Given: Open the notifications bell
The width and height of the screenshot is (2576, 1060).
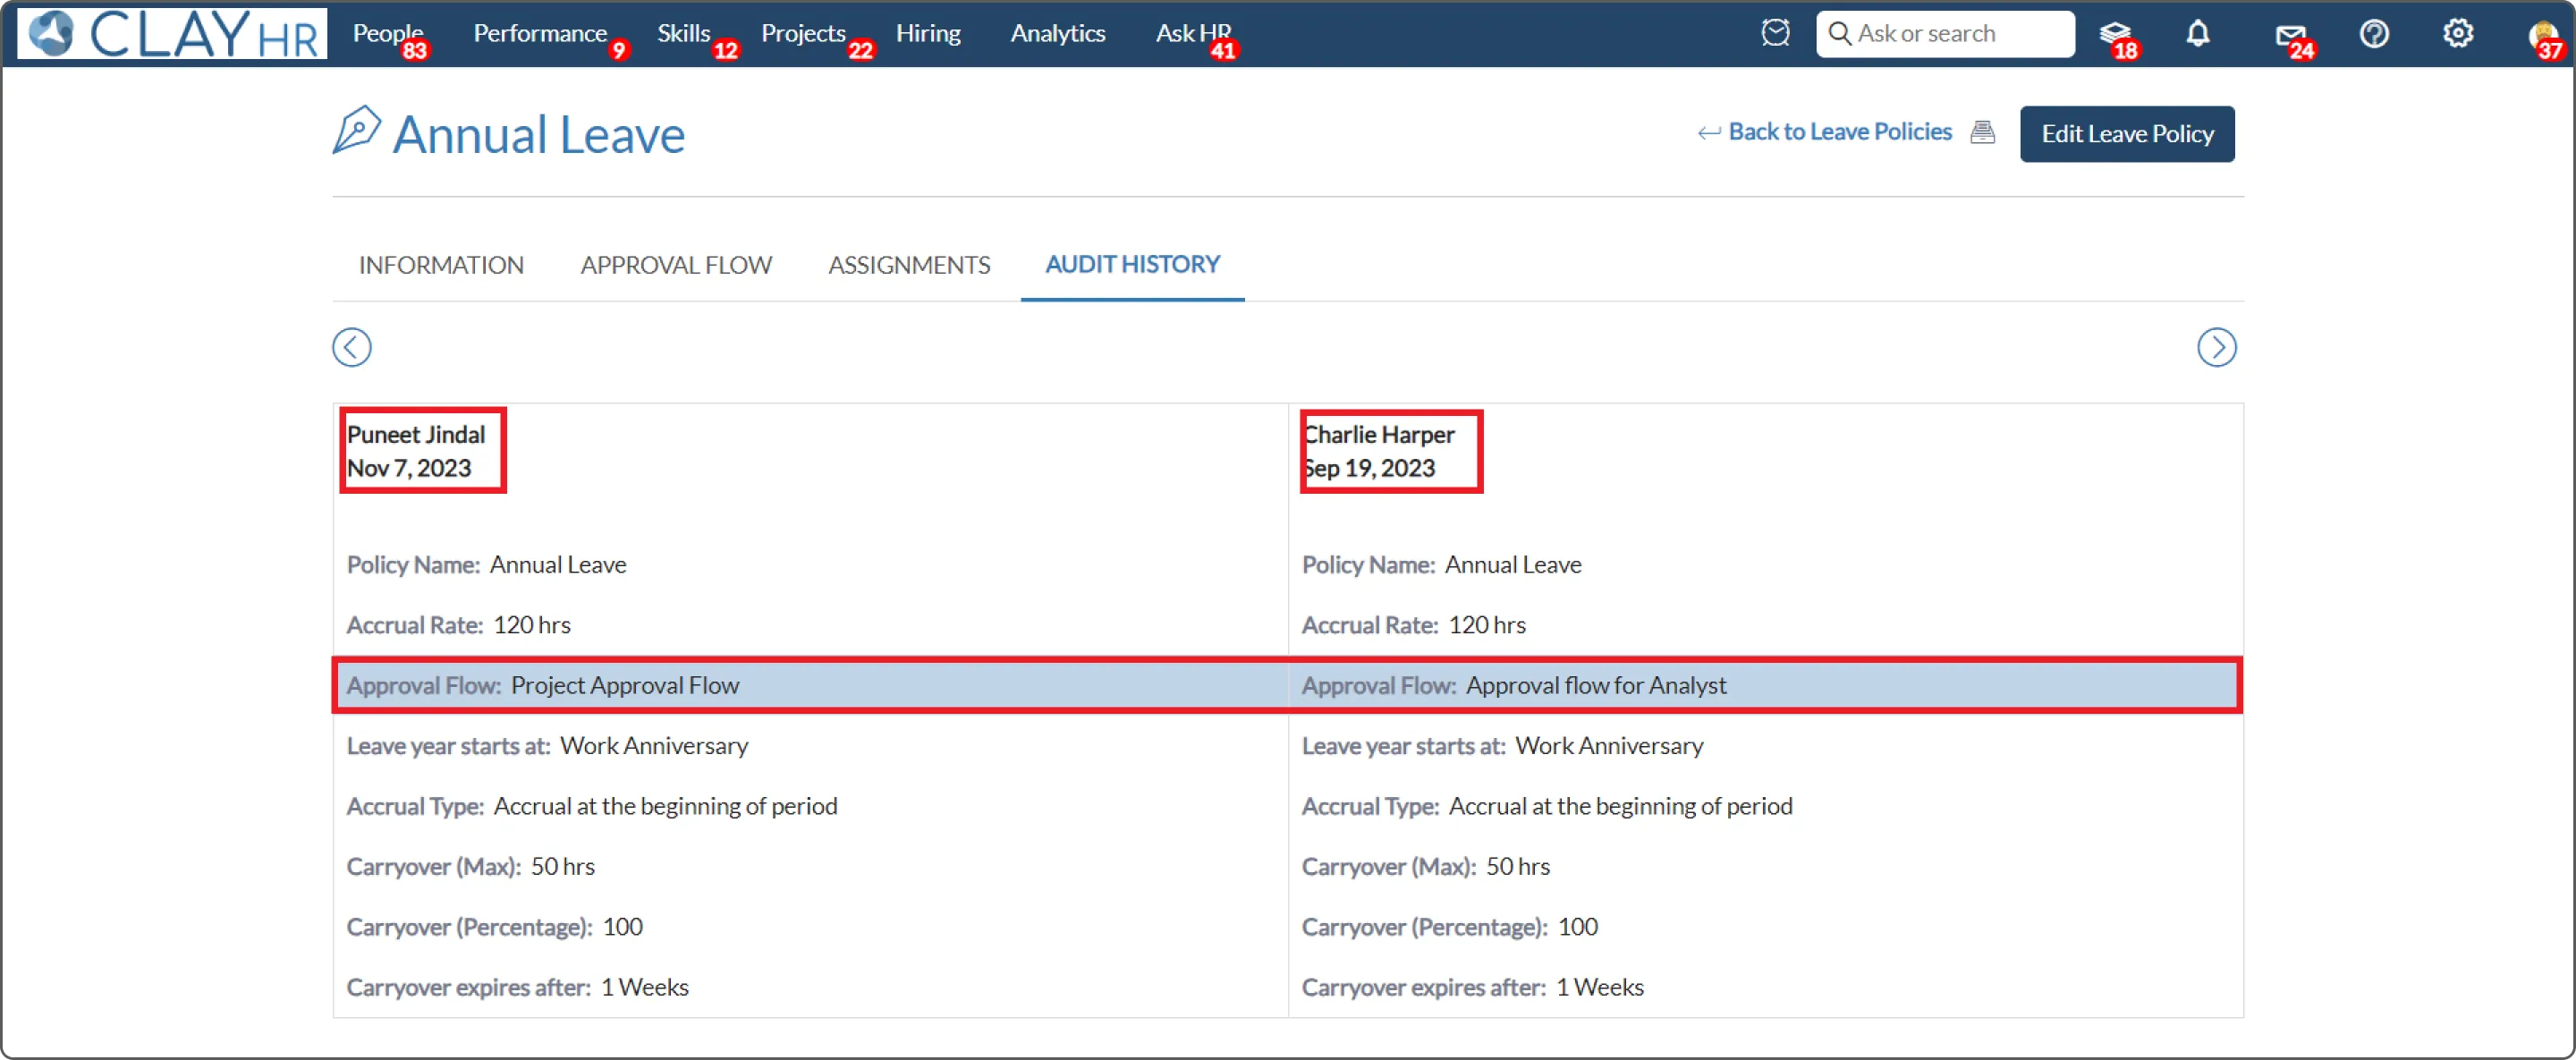Looking at the screenshot, I should click(x=2197, y=34).
